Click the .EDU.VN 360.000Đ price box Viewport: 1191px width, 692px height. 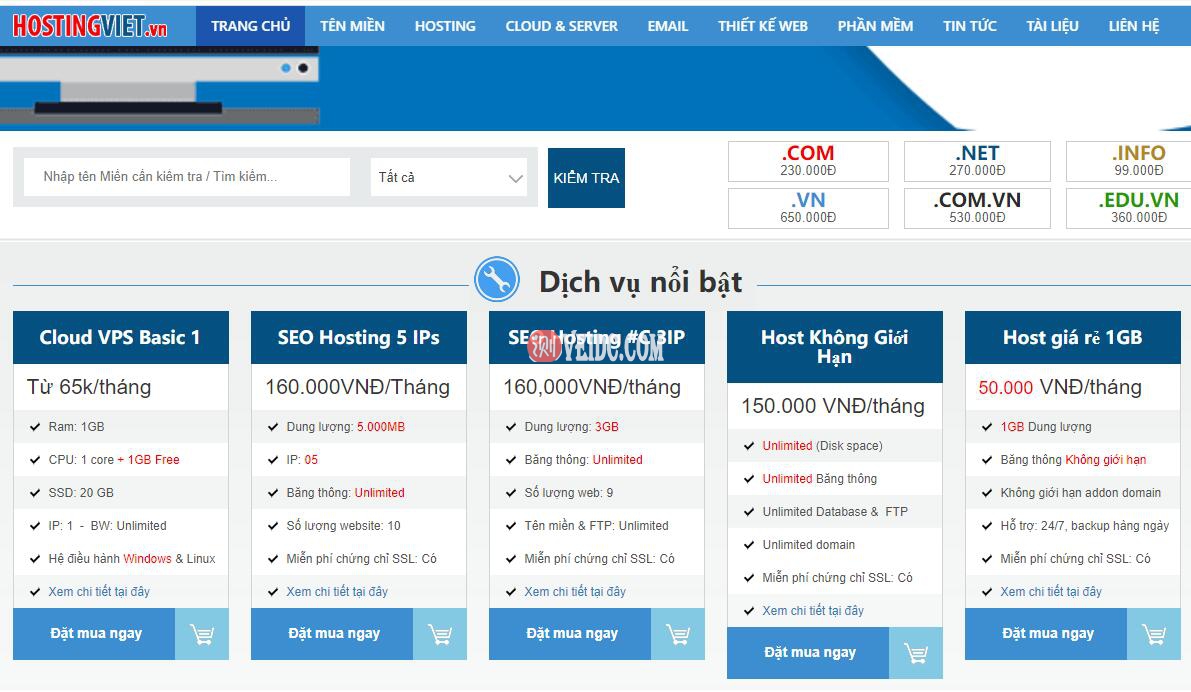(x=1140, y=208)
